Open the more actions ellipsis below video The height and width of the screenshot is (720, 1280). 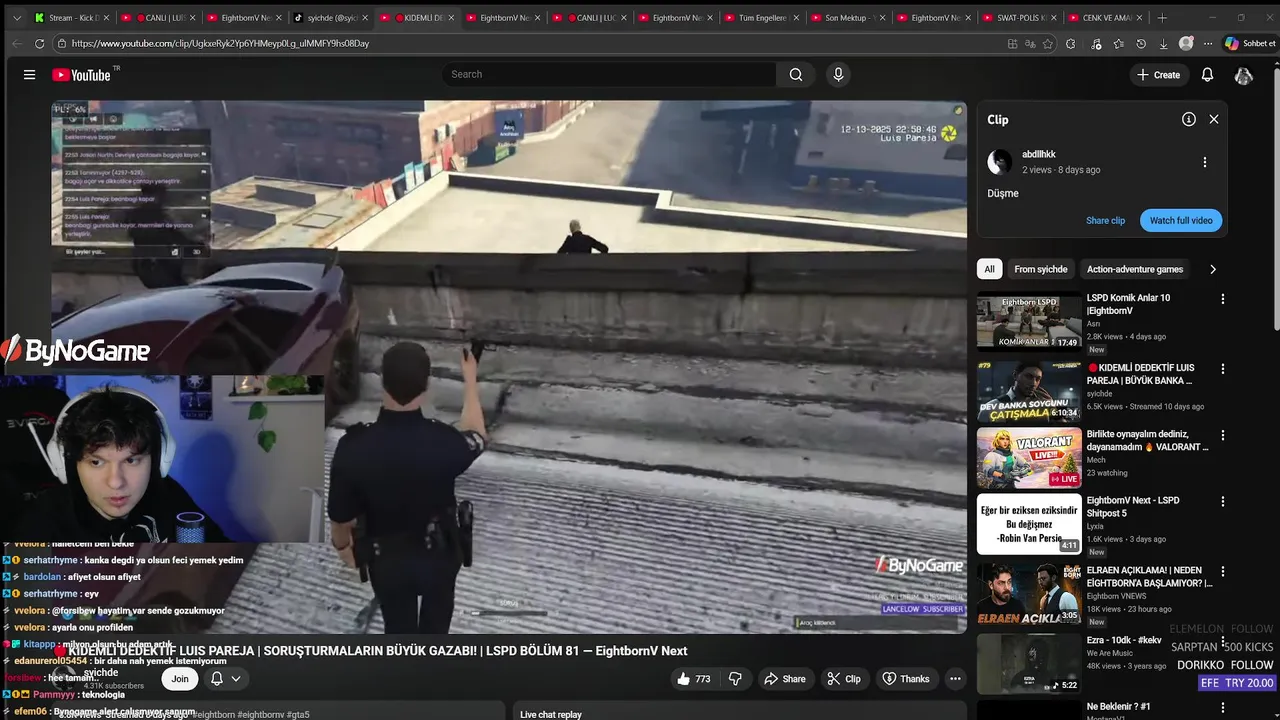point(955,679)
